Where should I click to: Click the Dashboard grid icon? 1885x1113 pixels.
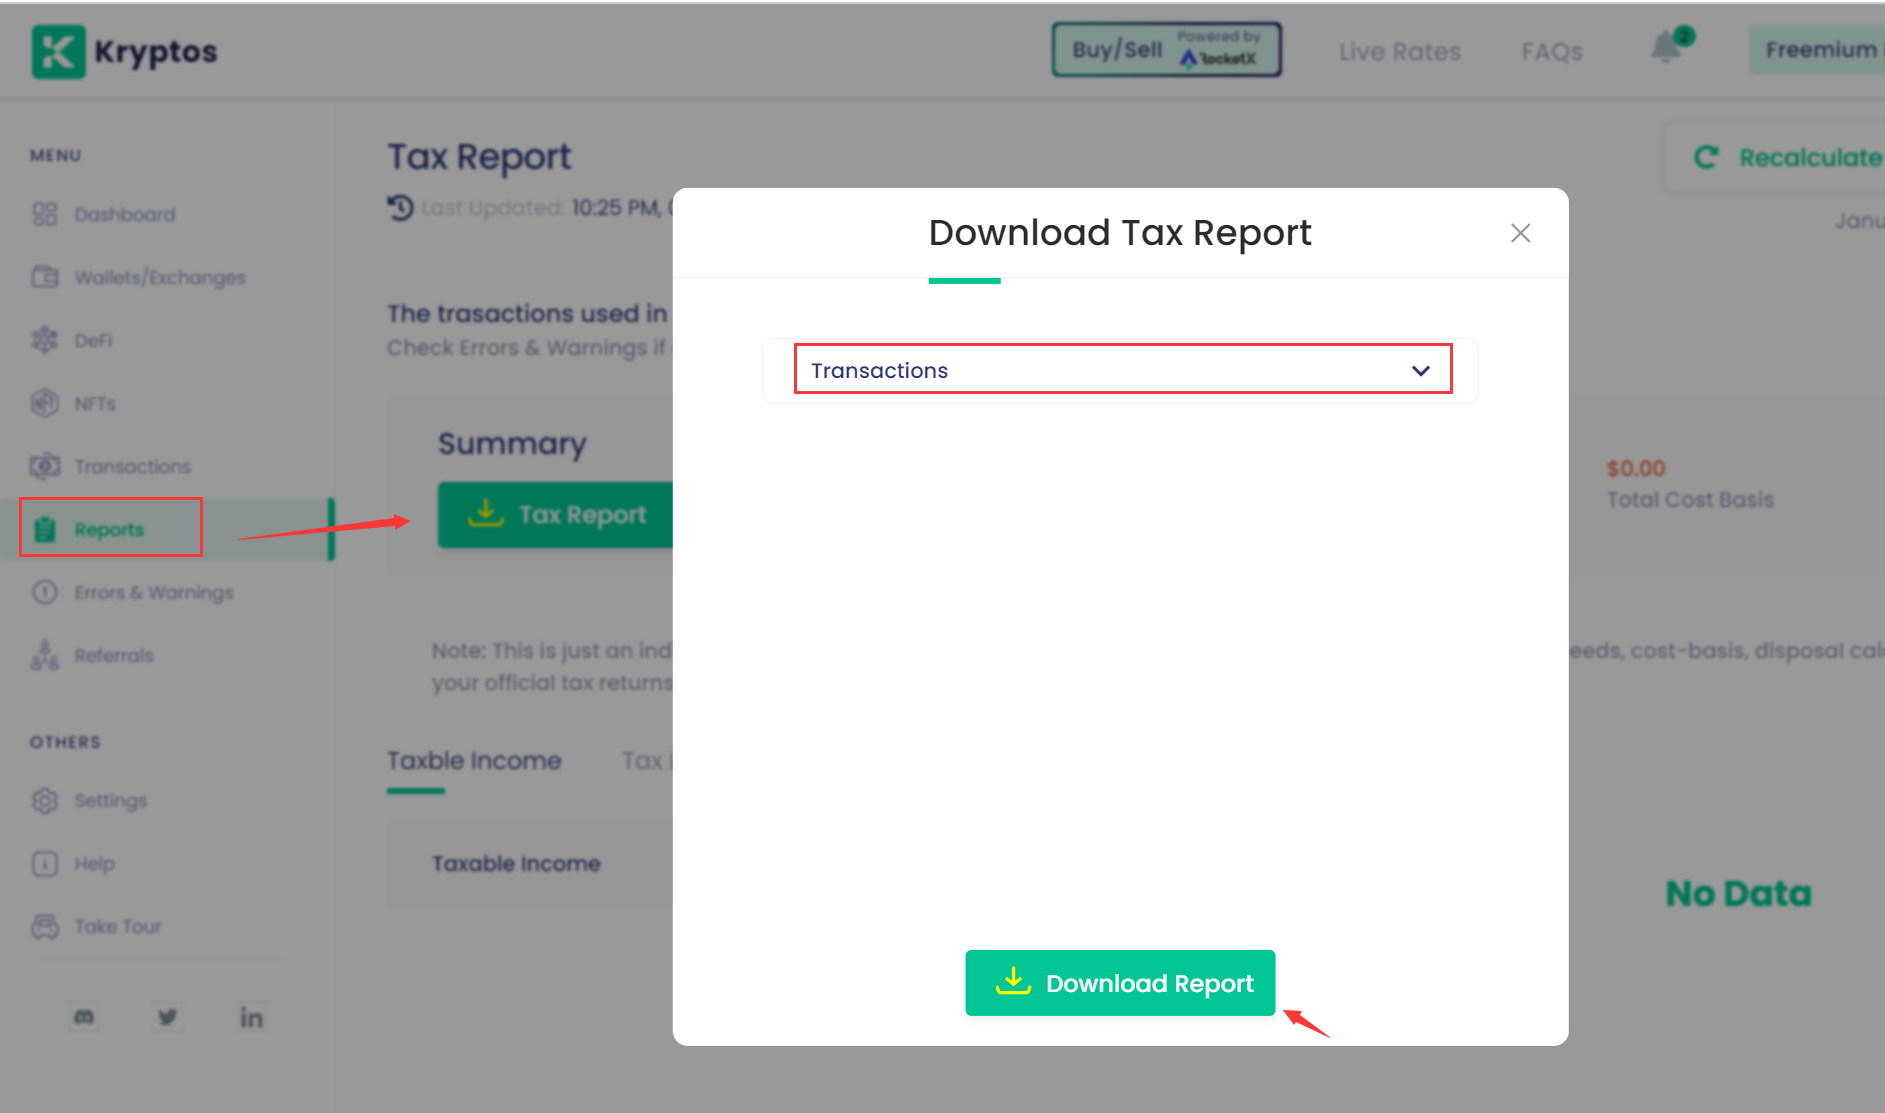(45, 214)
